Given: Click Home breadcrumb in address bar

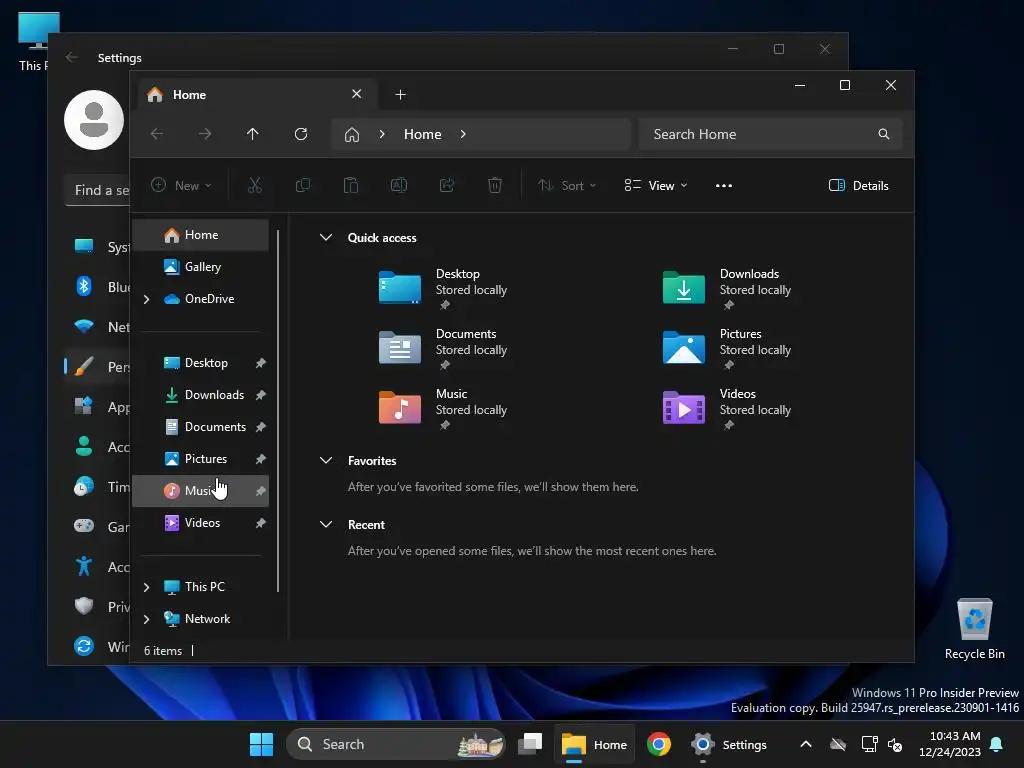Looking at the screenshot, I should coord(423,134).
